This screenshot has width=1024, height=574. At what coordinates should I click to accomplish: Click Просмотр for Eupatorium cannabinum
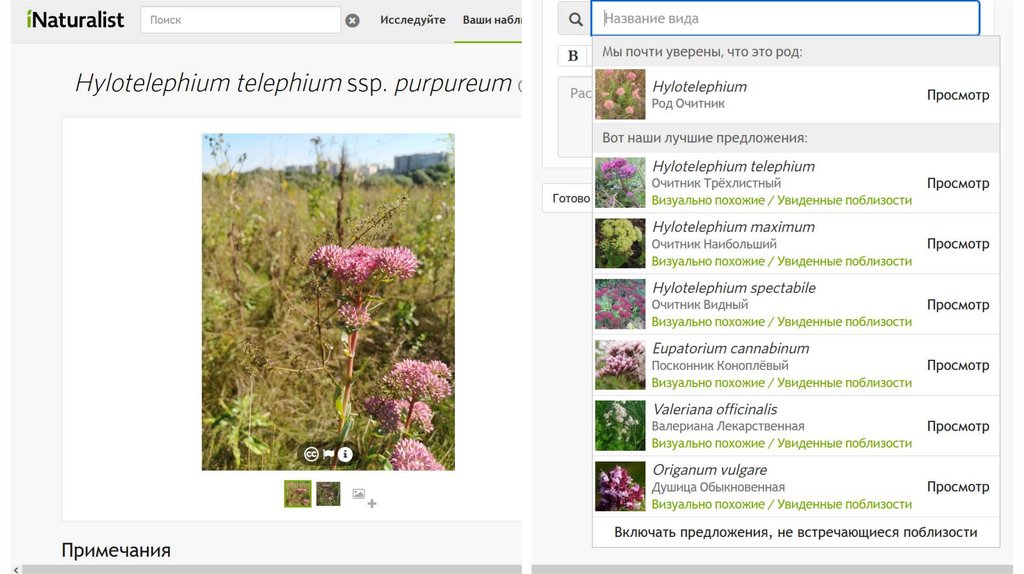957,365
